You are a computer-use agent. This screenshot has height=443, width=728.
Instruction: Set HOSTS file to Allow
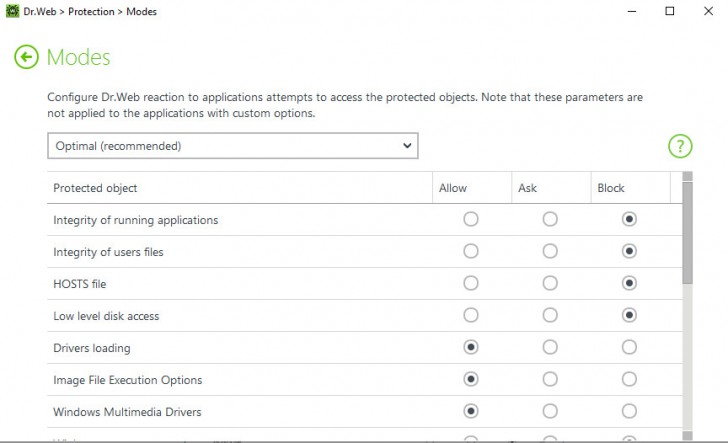(471, 283)
